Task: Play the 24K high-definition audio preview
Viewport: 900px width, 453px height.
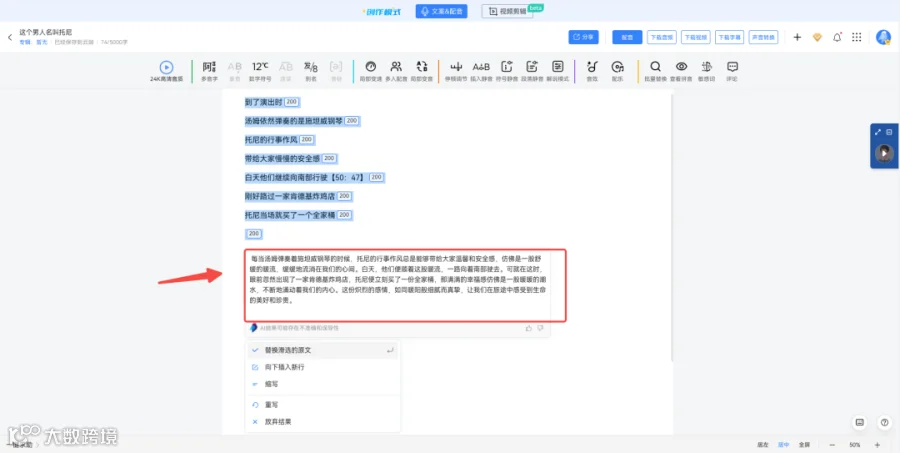Action: (x=166, y=68)
